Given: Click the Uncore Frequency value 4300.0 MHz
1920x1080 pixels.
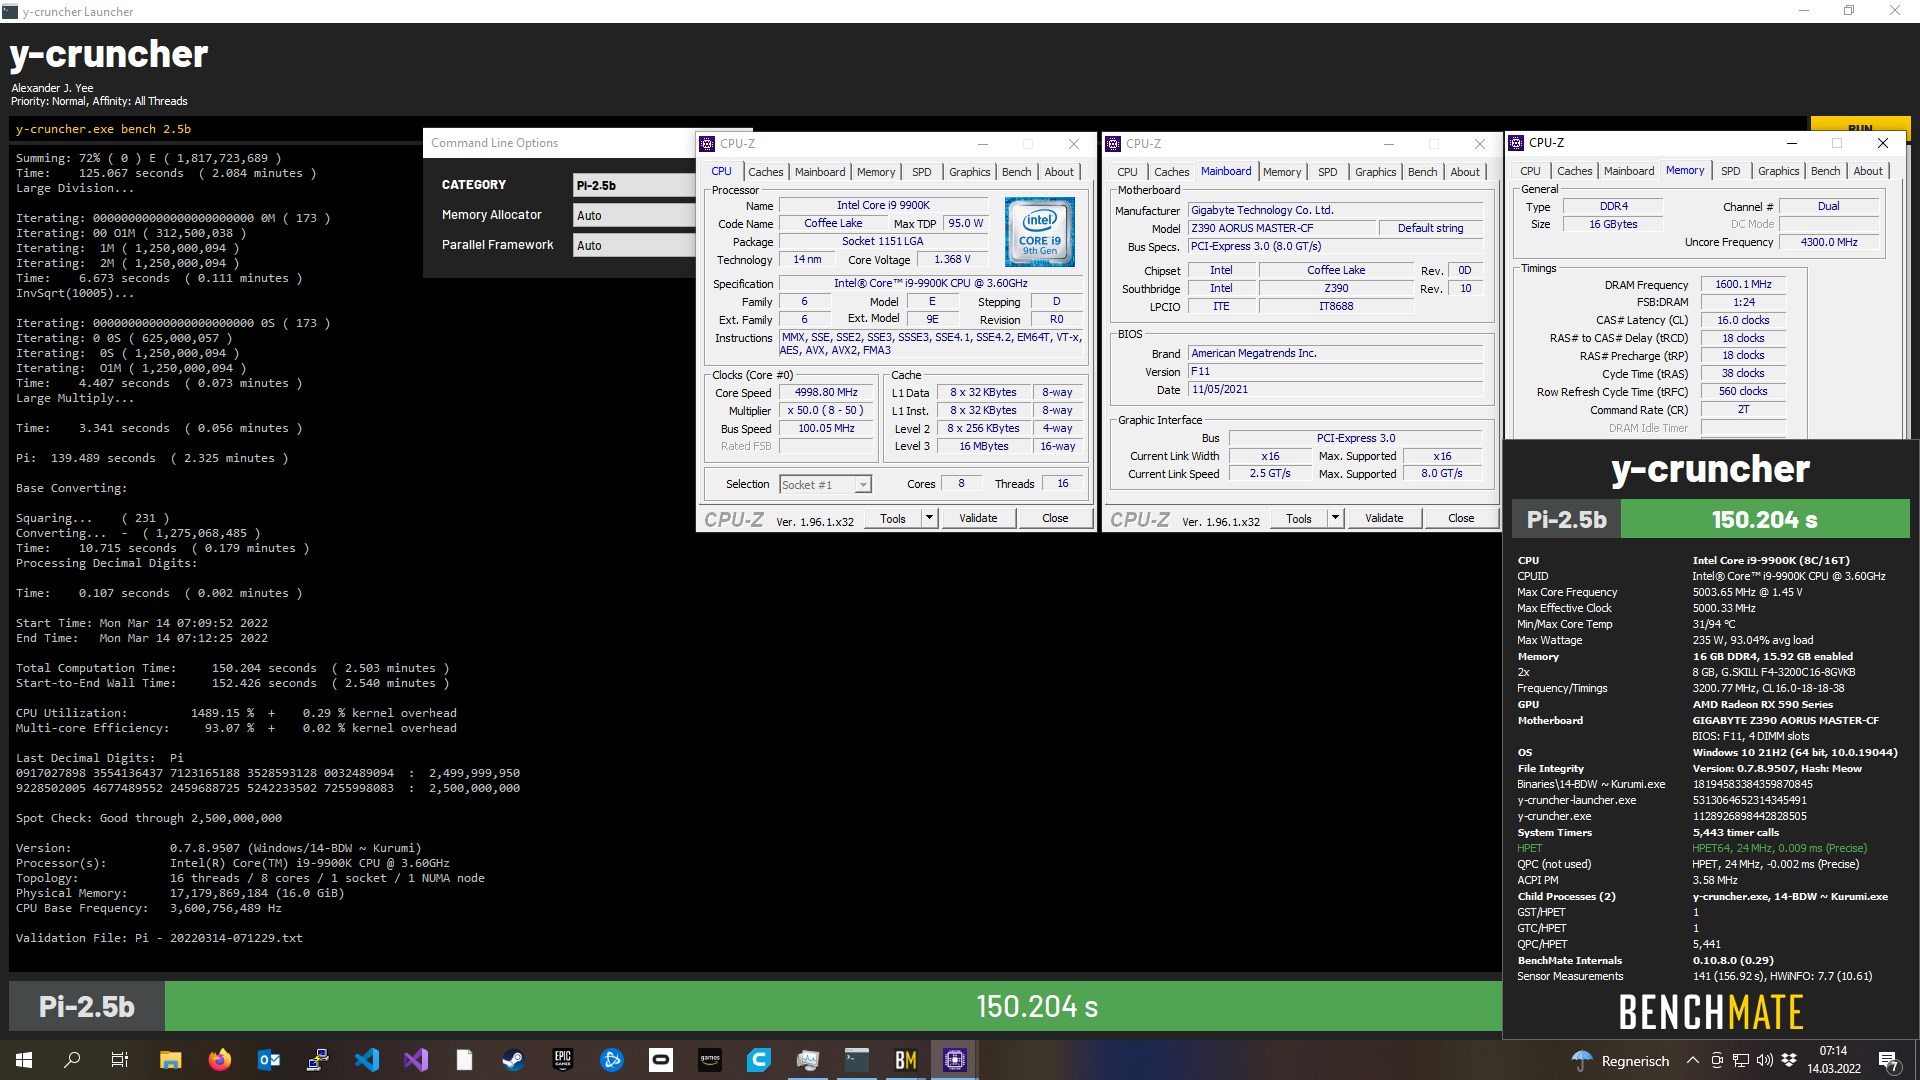Looking at the screenshot, I should click(1828, 243).
